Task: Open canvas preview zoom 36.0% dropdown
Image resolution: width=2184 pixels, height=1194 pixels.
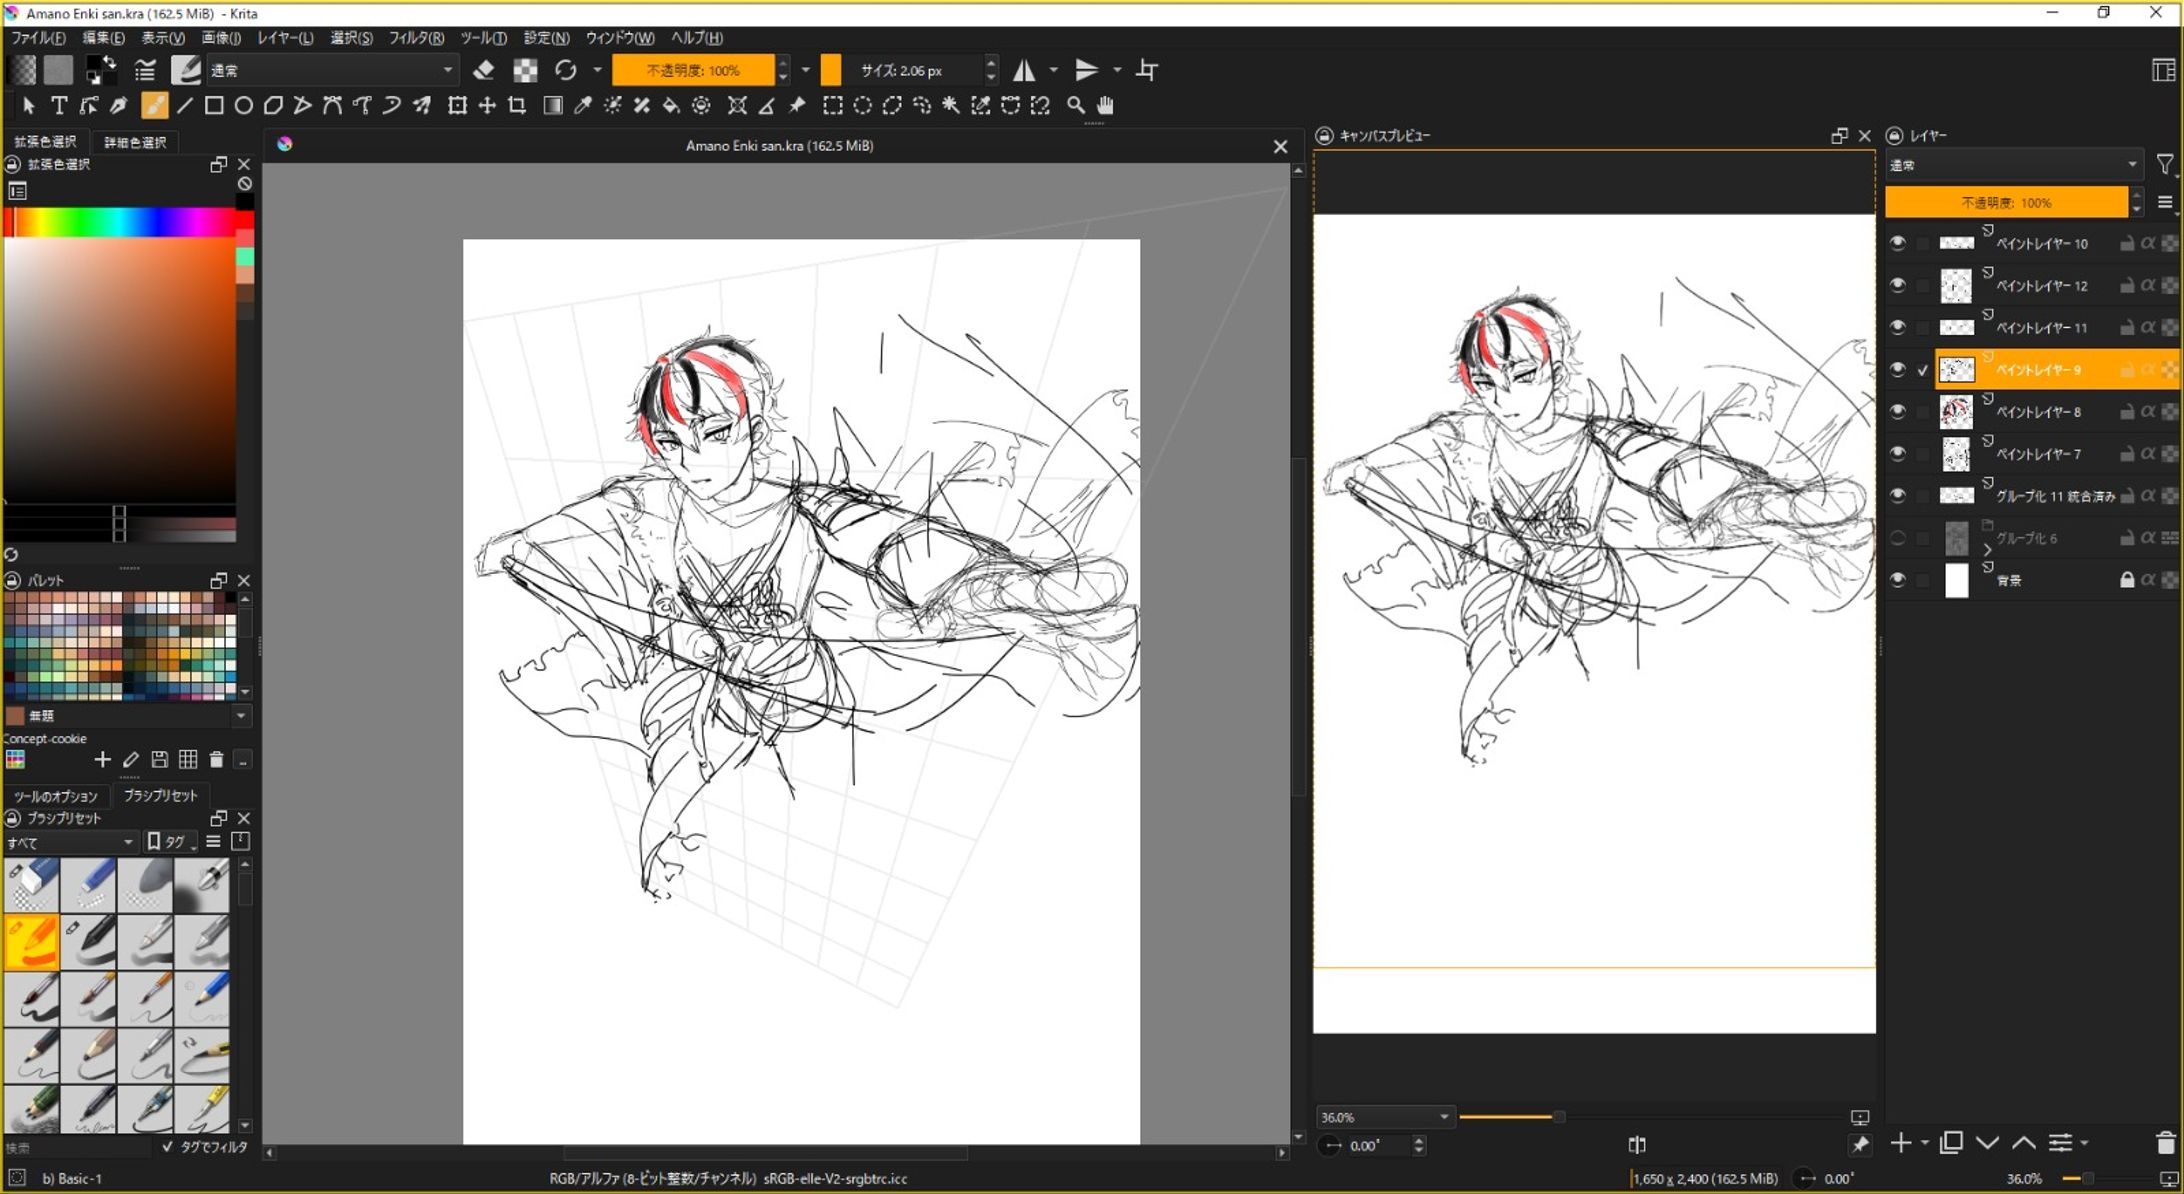Action: click(x=1384, y=1117)
